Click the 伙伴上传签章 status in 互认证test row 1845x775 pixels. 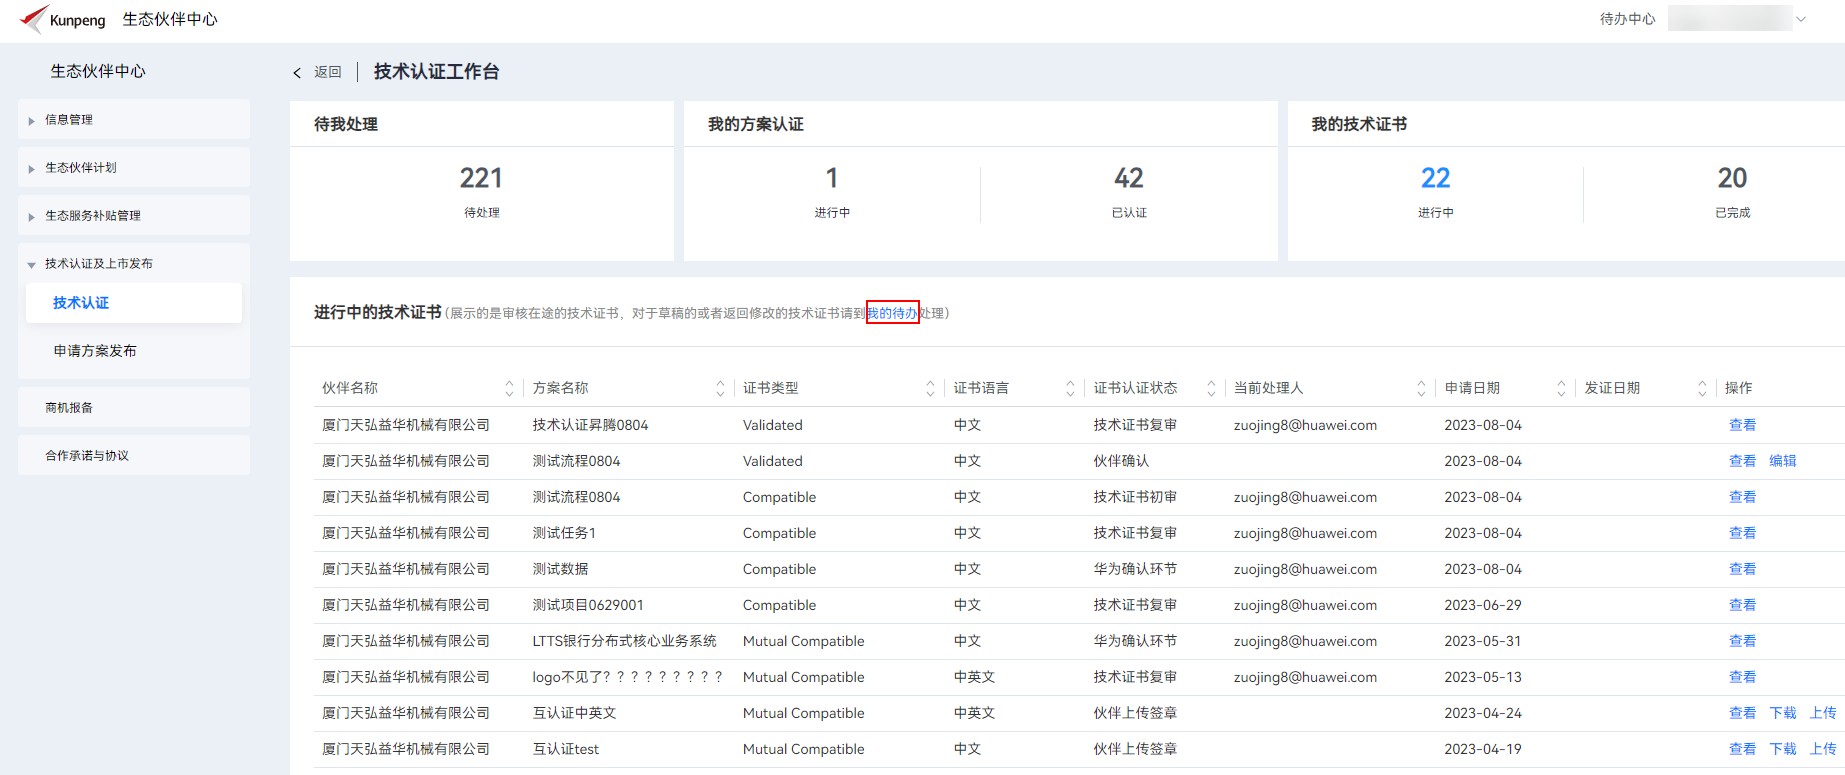point(1135,749)
